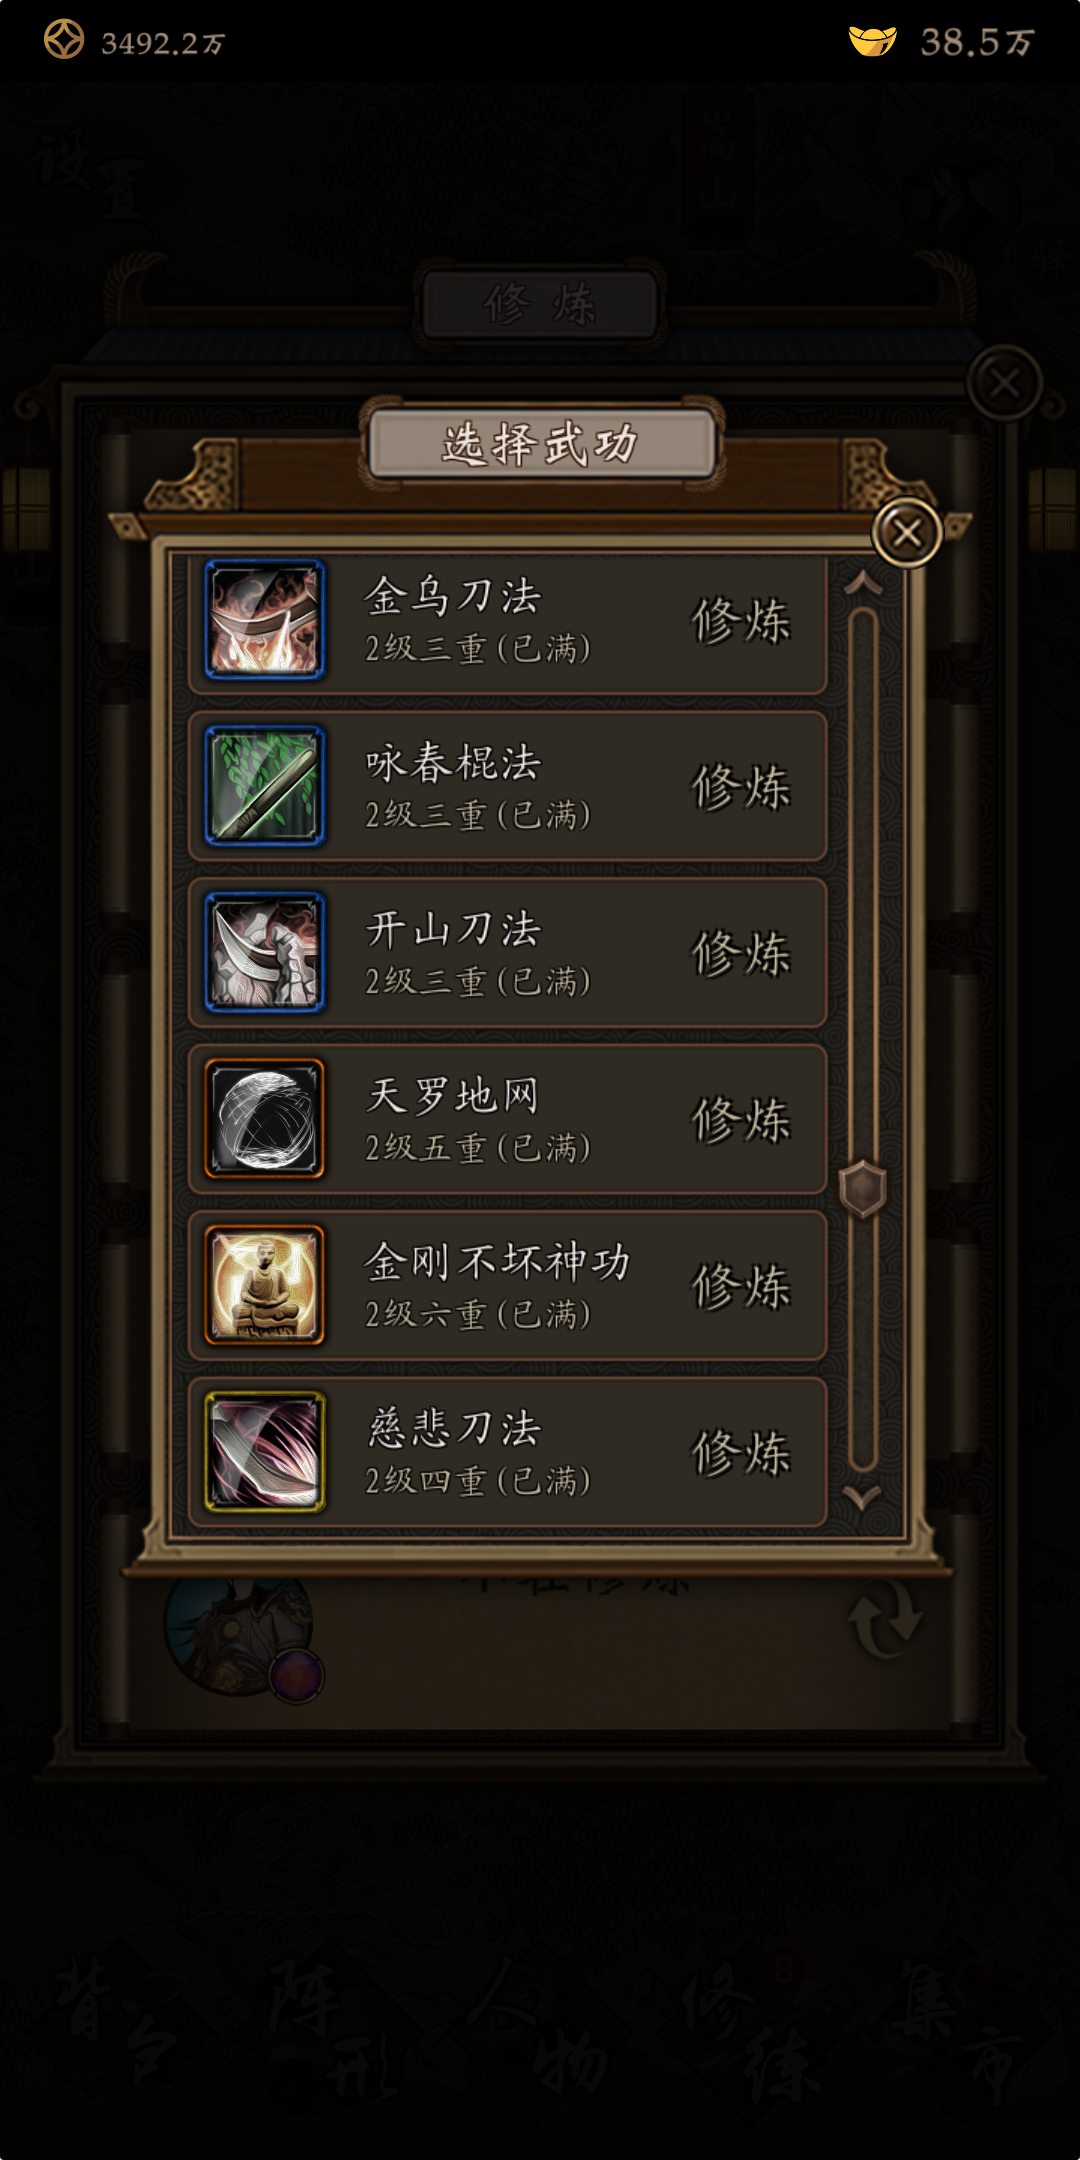
Task: Choose the 天罗地网 web sphere icon
Action: click(265, 1118)
